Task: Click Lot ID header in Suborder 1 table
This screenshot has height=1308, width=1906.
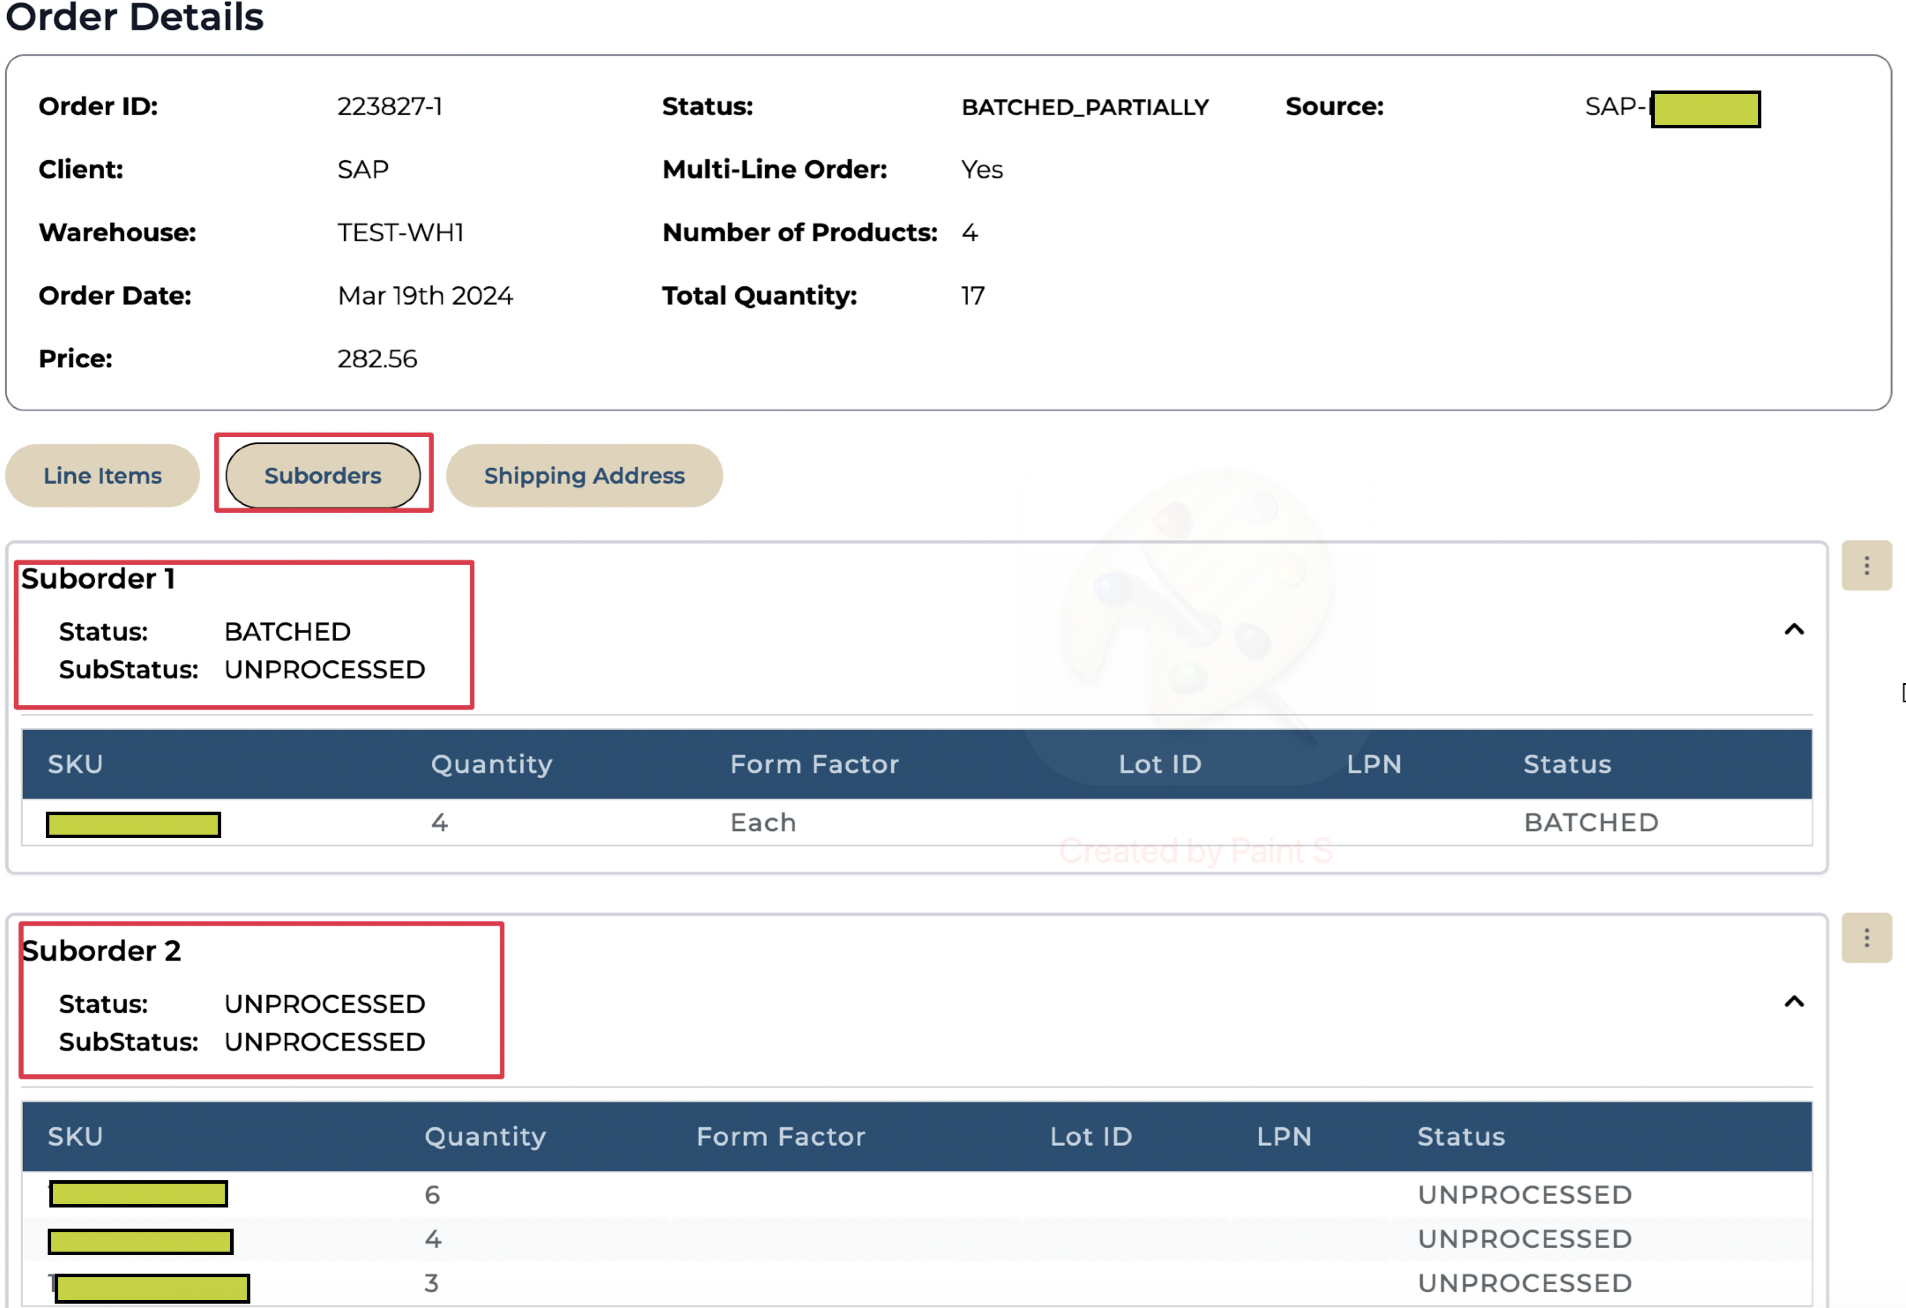Action: pyautogui.click(x=1159, y=764)
